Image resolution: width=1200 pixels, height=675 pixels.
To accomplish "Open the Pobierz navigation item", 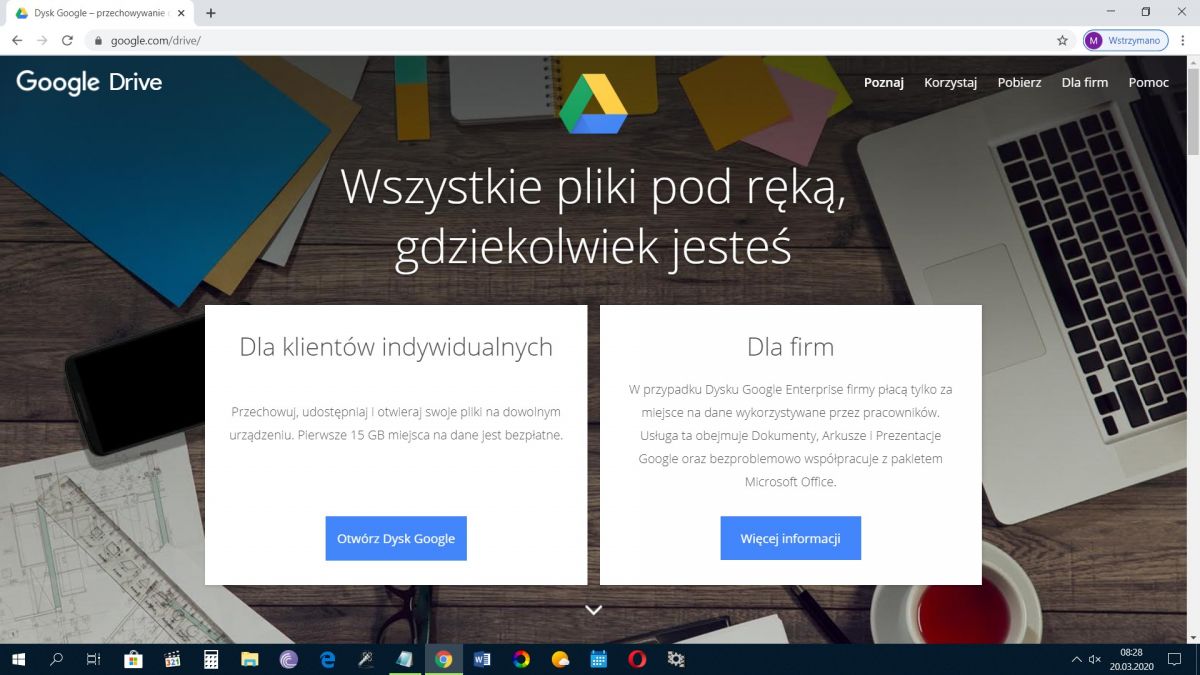I will coord(1019,82).
